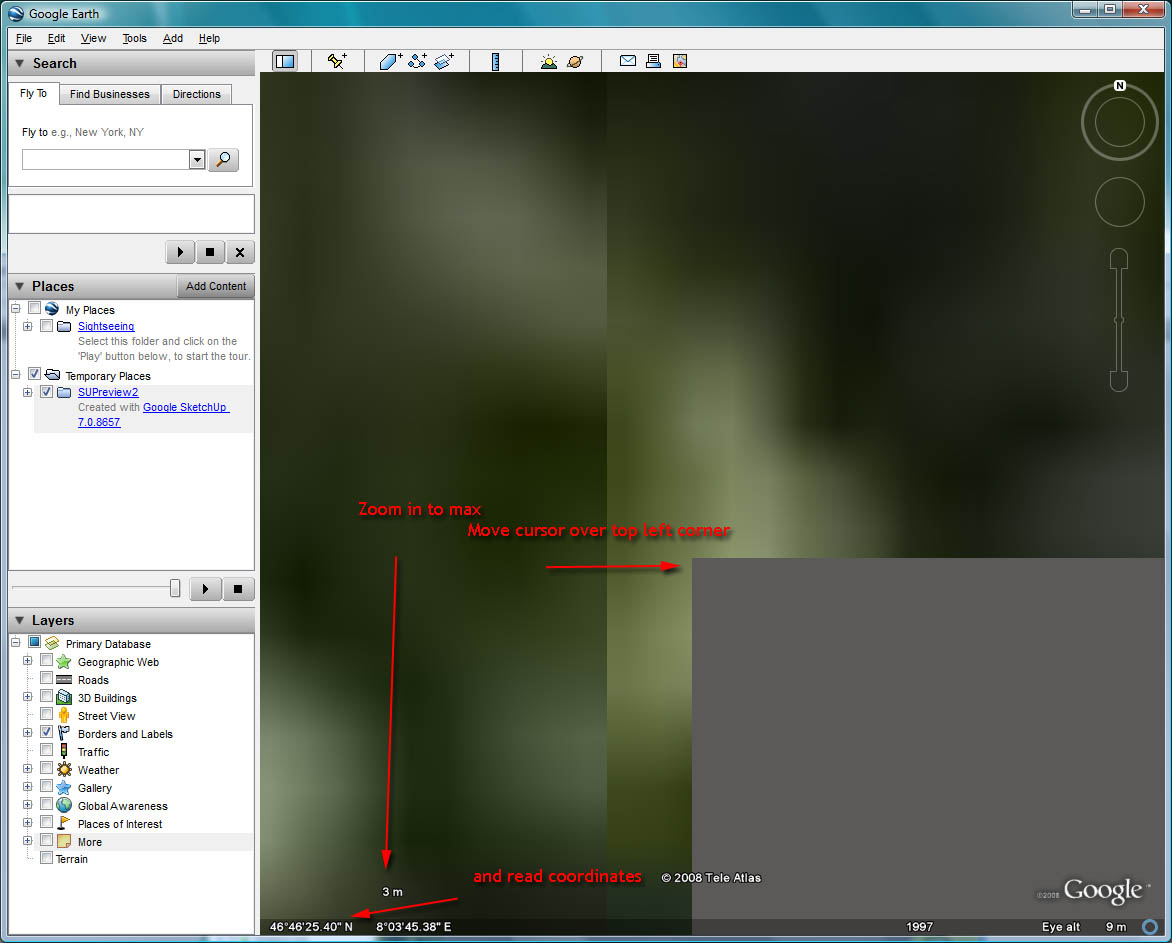Click the My Places globe icon

(52, 309)
